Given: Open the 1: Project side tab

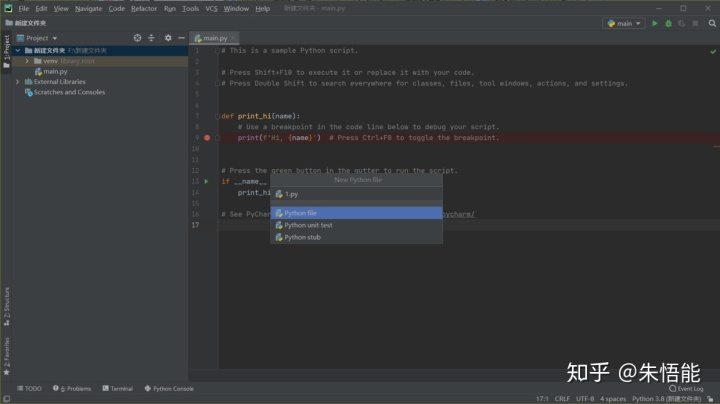Looking at the screenshot, I should coord(6,51).
